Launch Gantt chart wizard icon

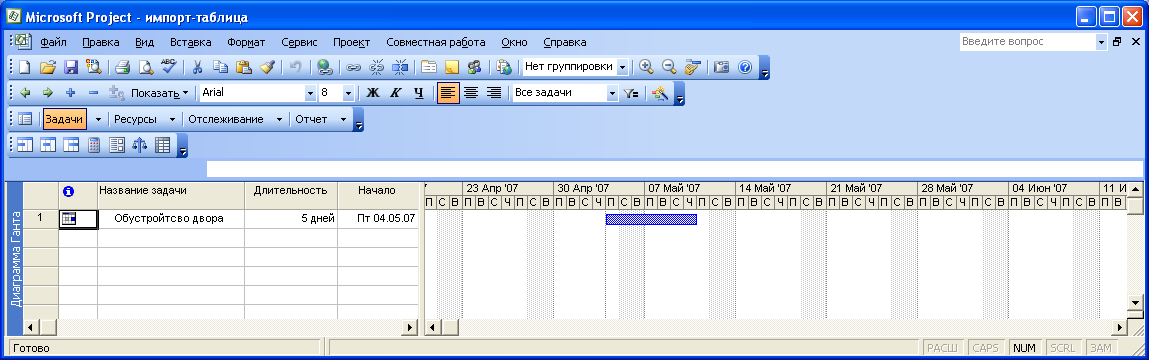[660, 93]
